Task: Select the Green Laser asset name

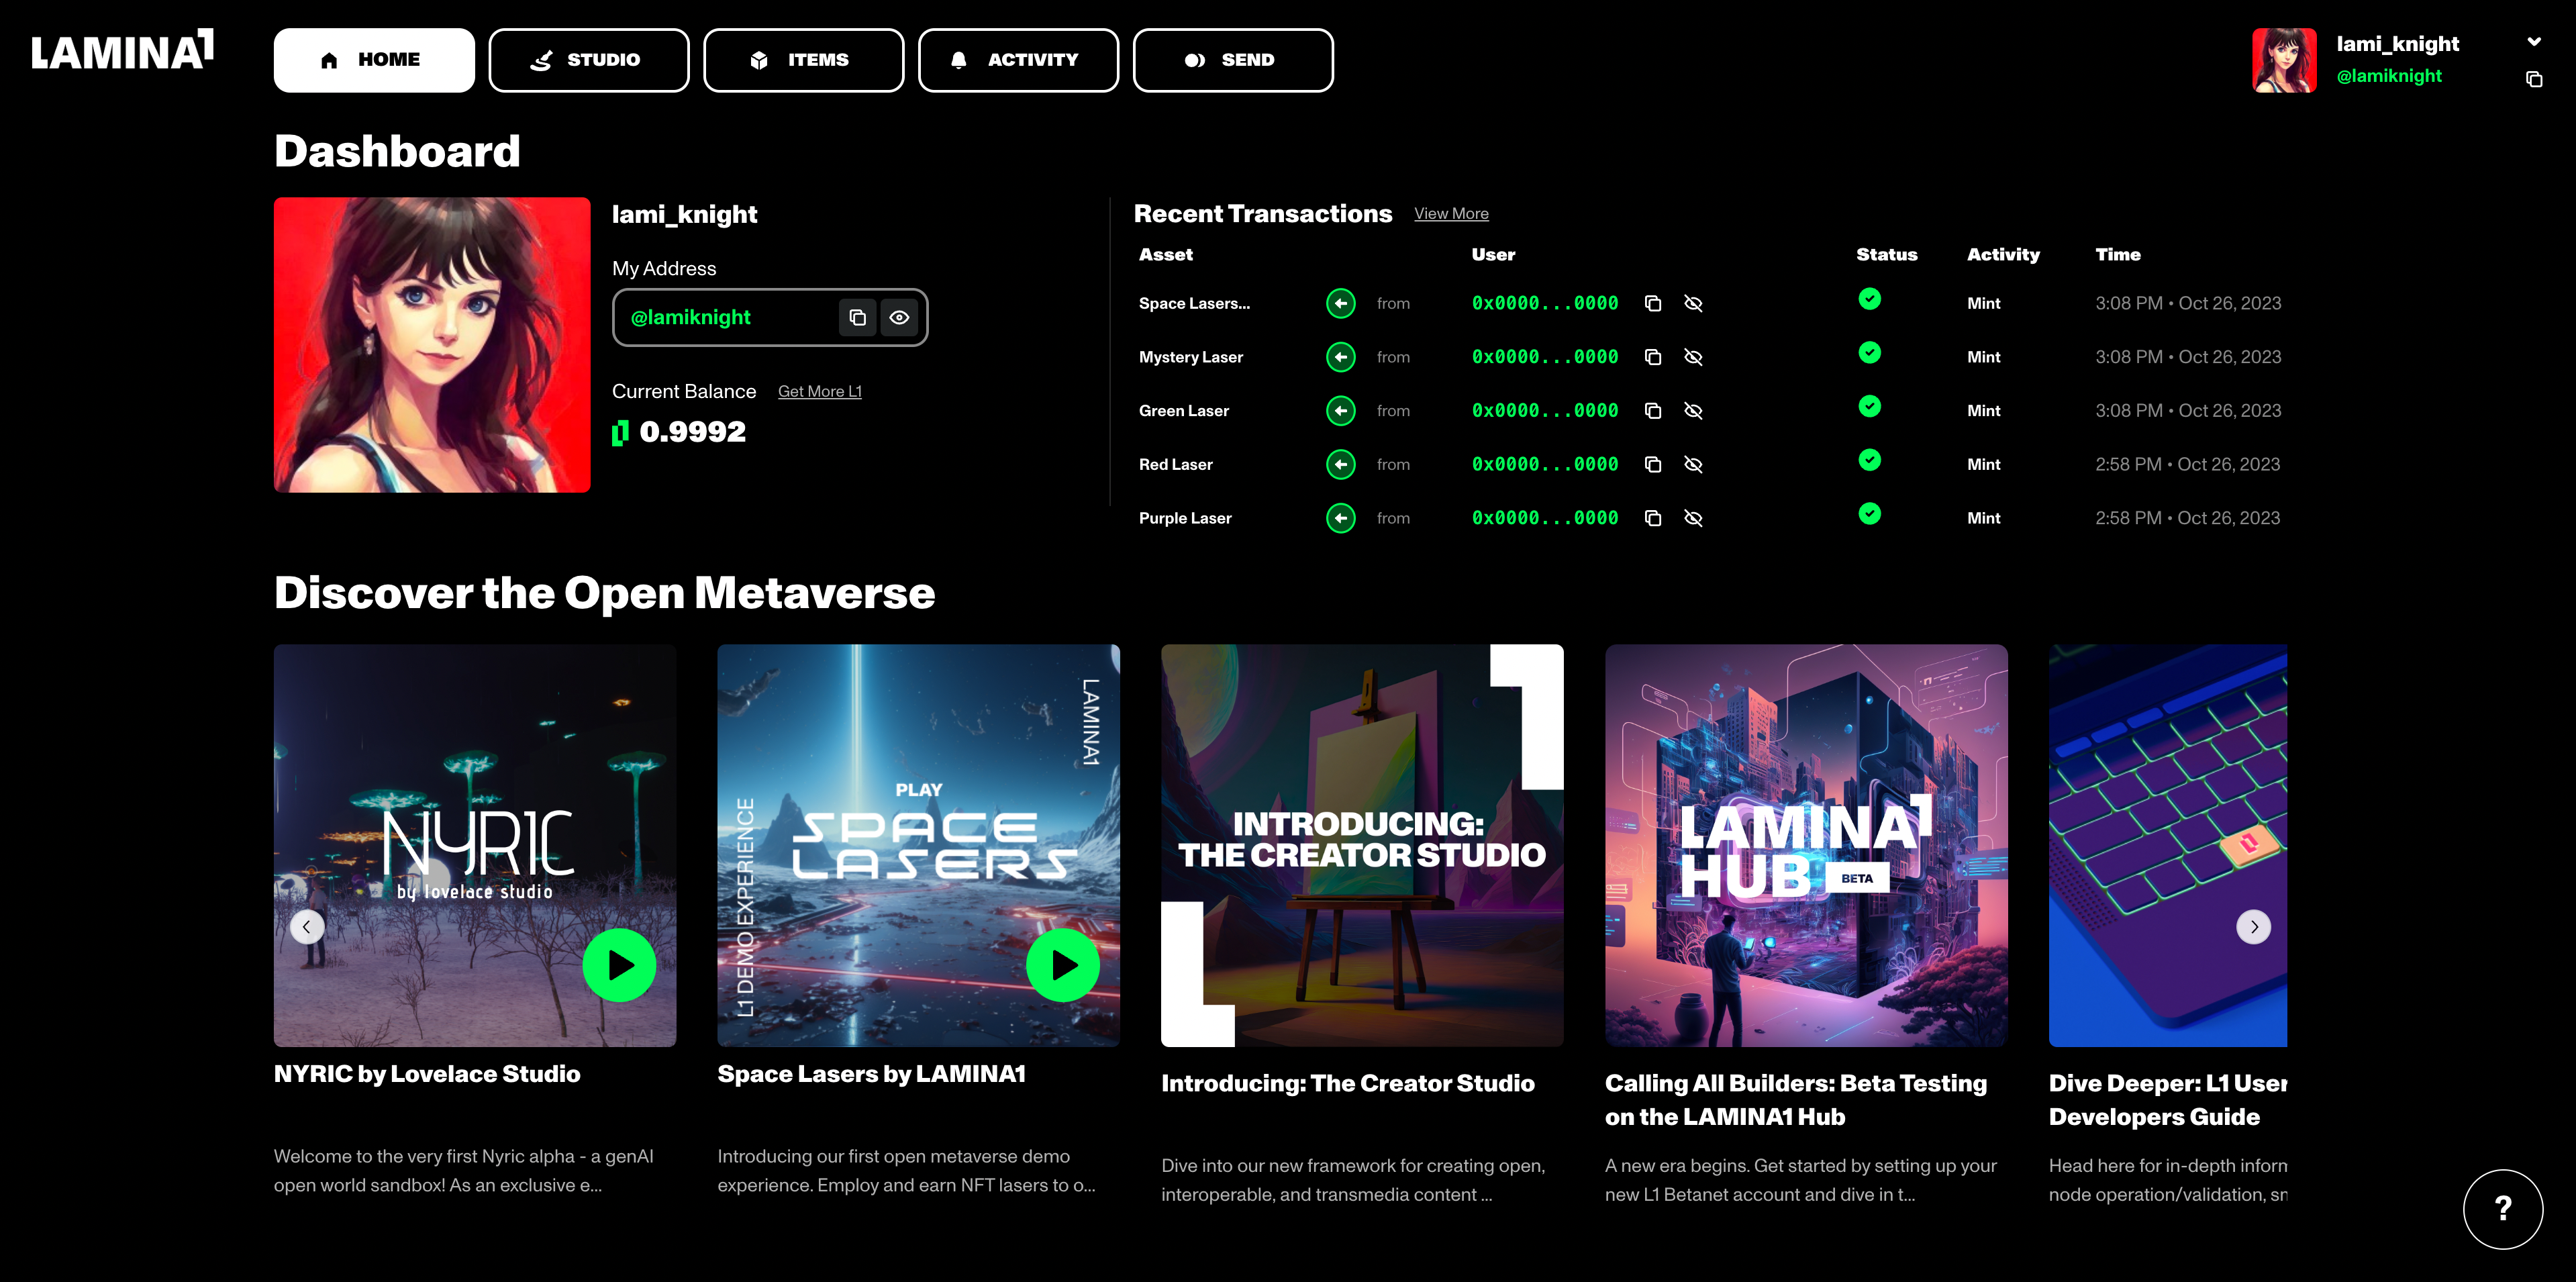Action: tap(1183, 411)
